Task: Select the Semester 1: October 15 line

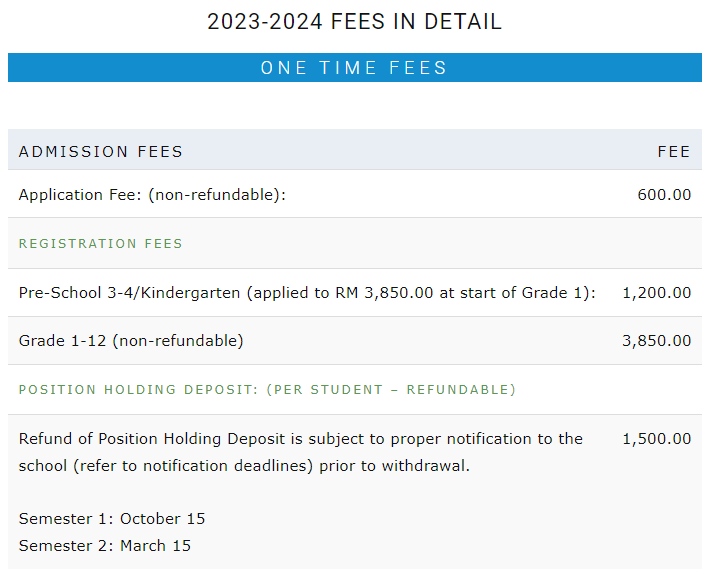Action: click(112, 518)
